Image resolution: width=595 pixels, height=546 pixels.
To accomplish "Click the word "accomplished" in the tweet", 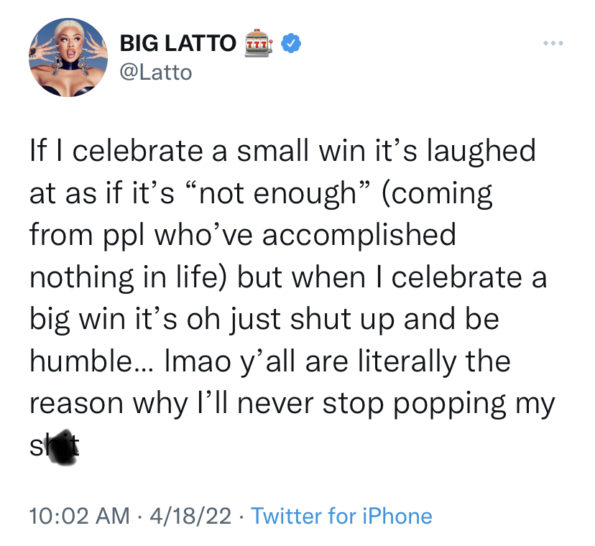I will [x=359, y=236].
